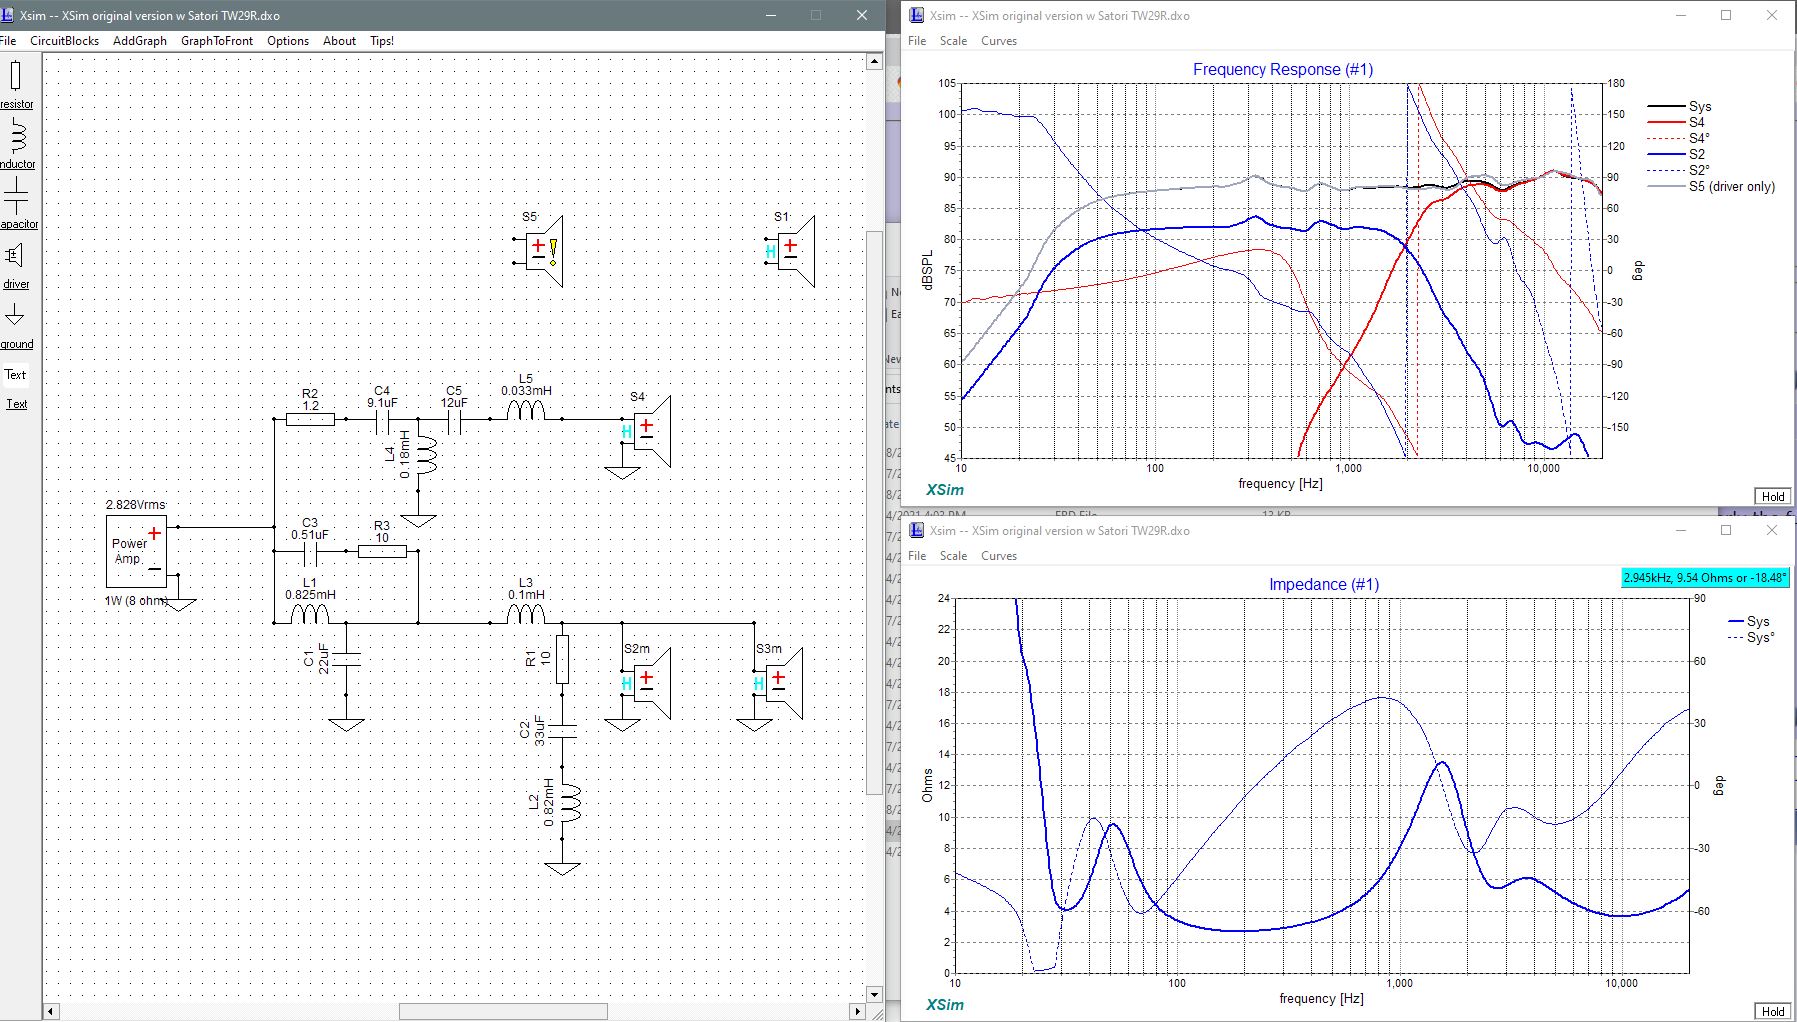Click S4 legend entry in Frequency Response
The image size is (1797, 1022).
[1677, 122]
